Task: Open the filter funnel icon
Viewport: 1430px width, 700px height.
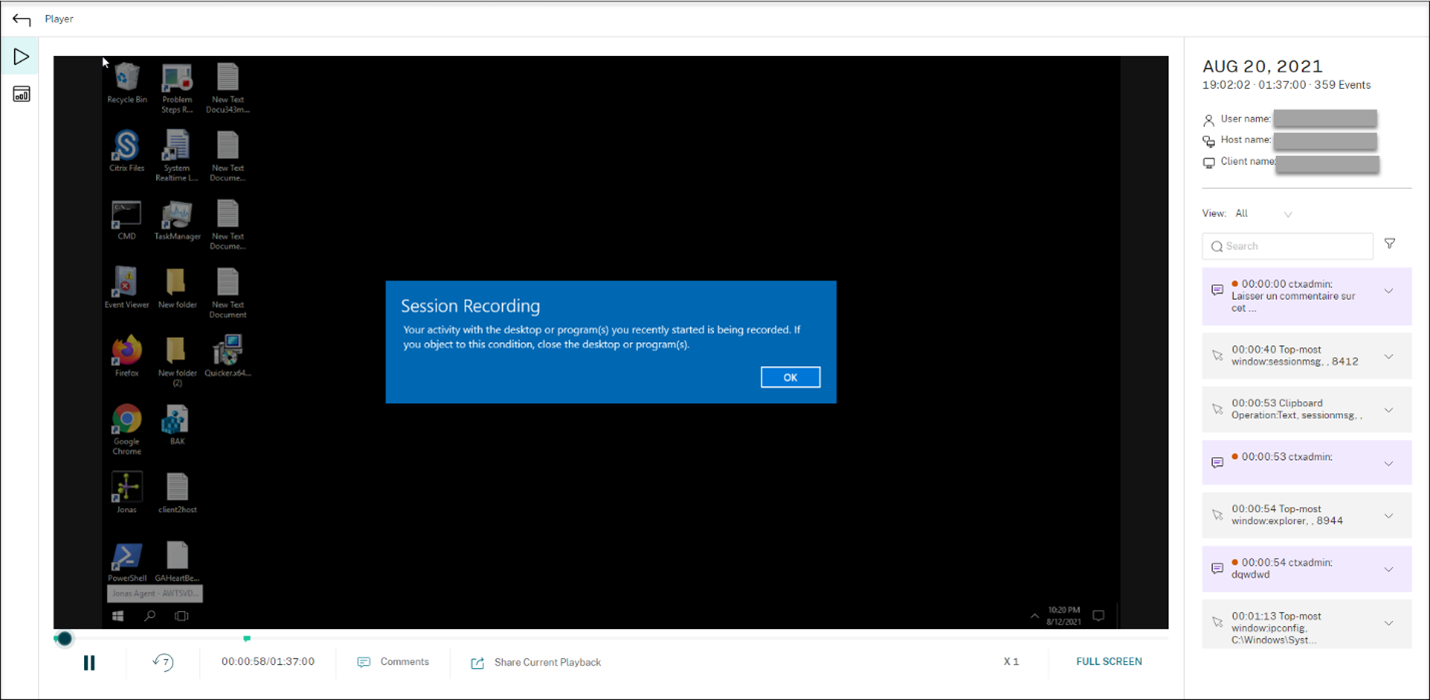Action: click(x=1390, y=244)
